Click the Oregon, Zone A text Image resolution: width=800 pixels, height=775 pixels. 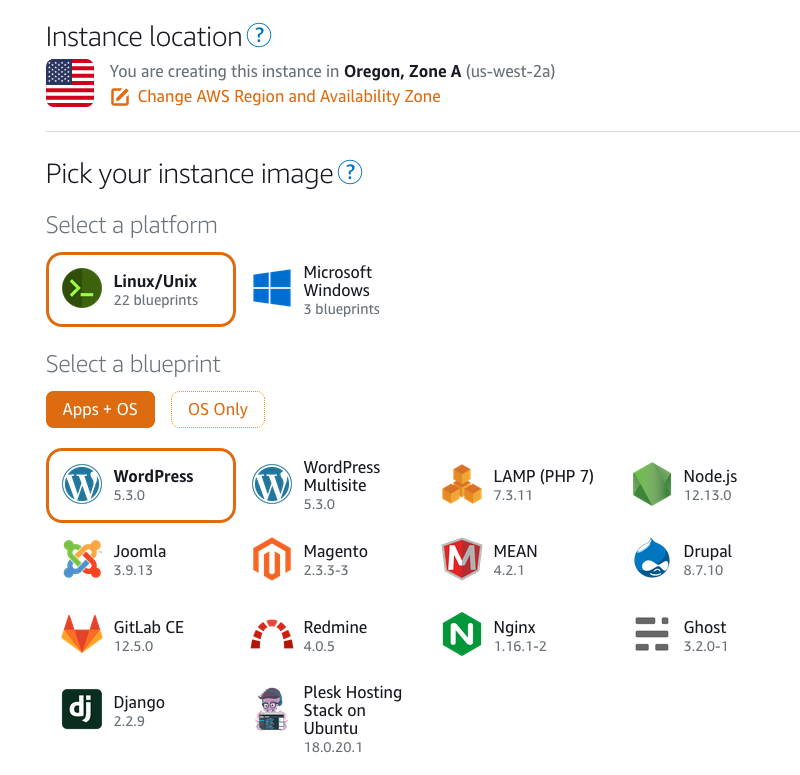coord(403,71)
